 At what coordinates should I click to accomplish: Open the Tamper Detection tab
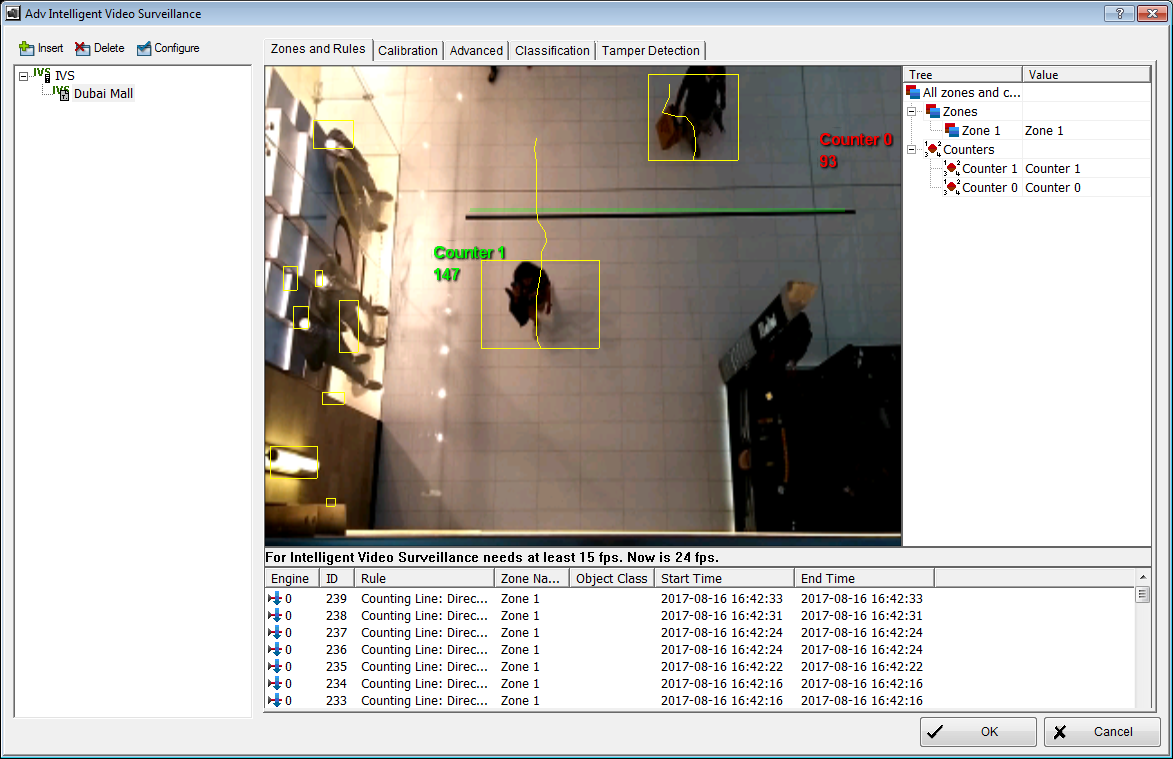pyautogui.click(x=650, y=51)
